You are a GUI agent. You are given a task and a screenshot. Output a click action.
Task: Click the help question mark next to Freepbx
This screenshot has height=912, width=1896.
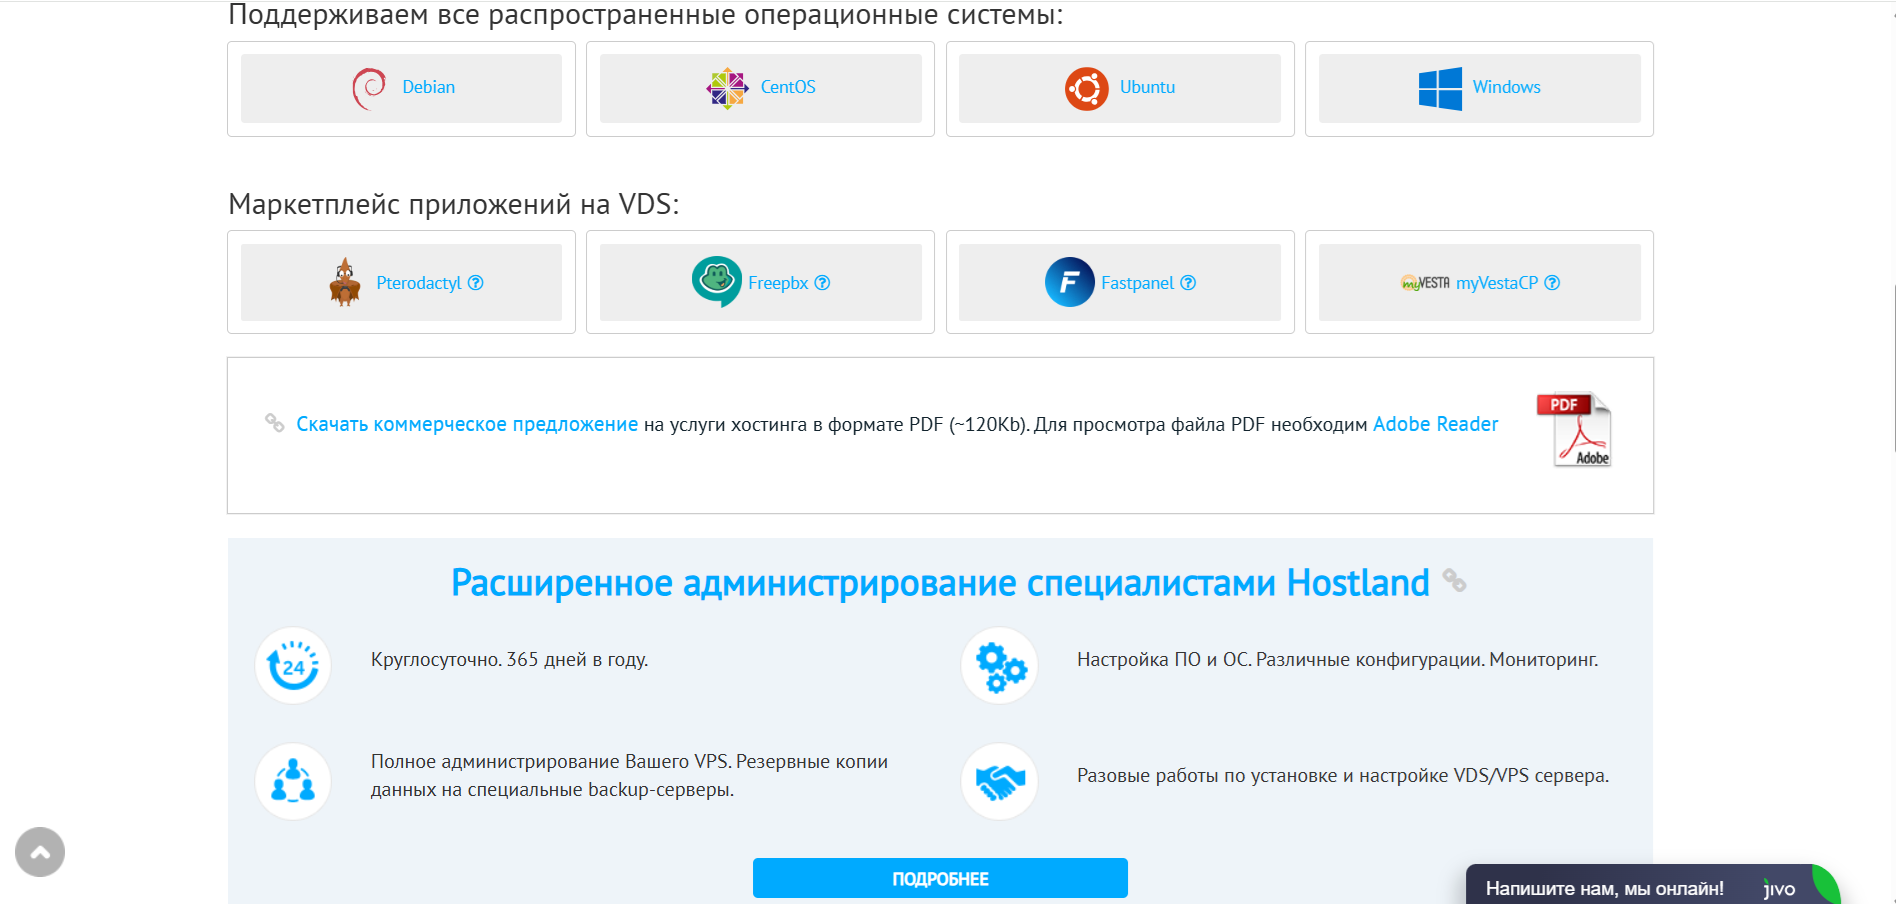pos(822,283)
